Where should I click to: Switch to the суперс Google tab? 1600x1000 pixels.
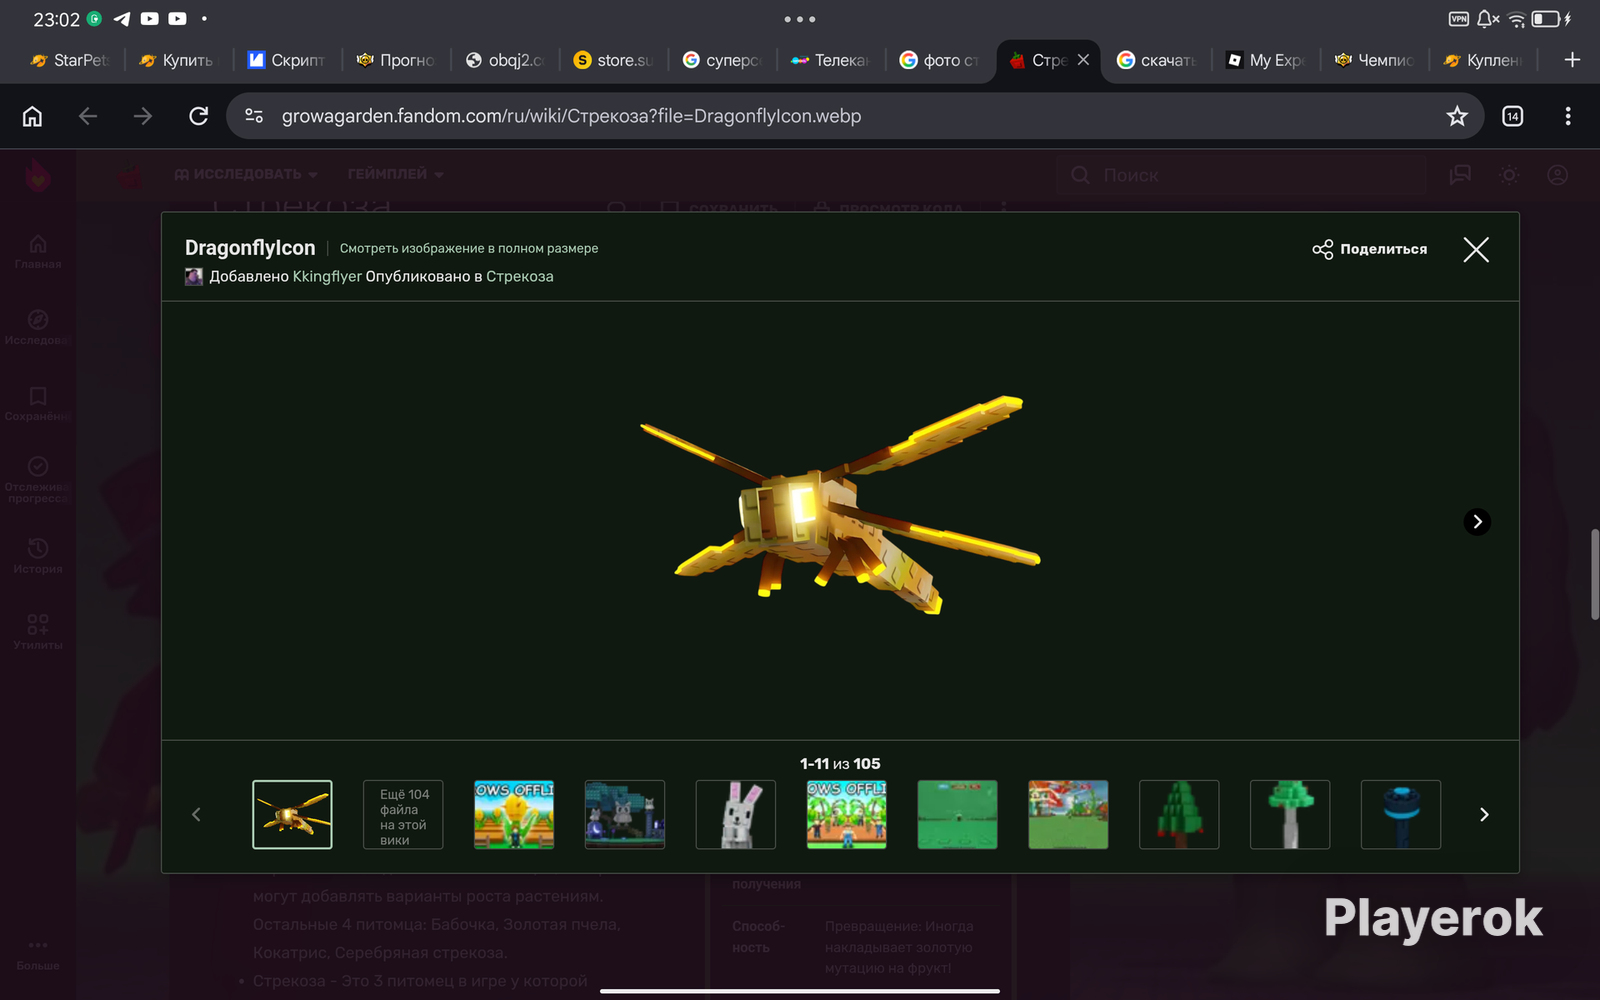(x=722, y=60)
